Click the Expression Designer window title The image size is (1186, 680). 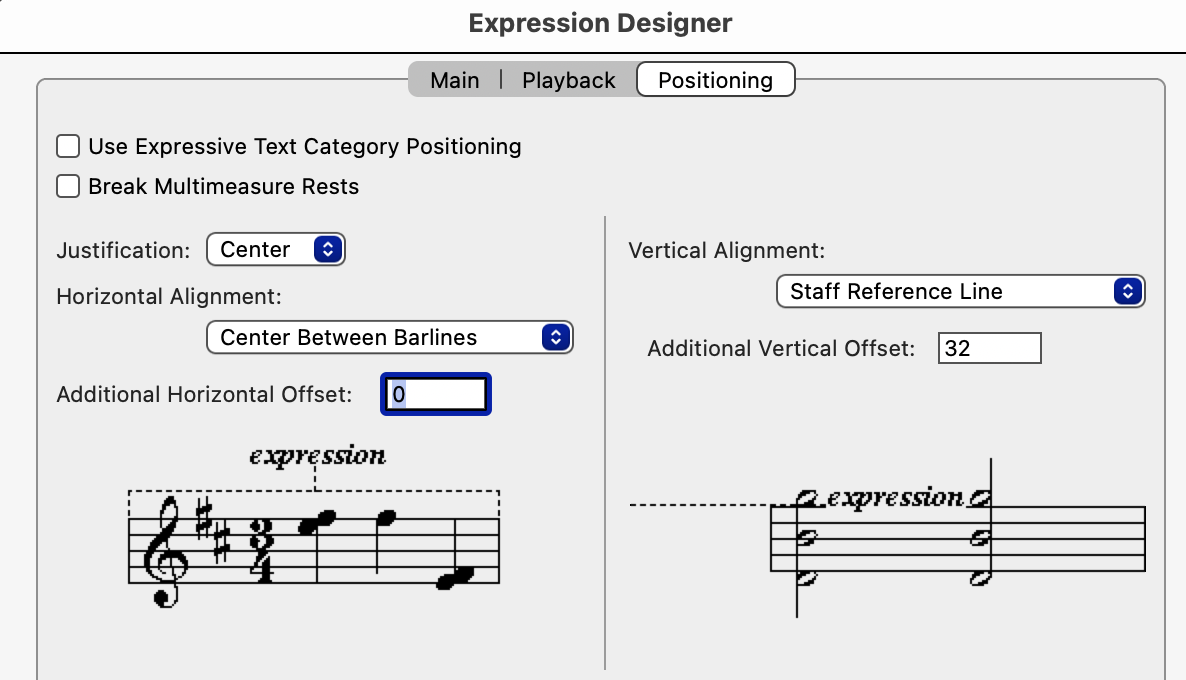(x=600, y=23)
